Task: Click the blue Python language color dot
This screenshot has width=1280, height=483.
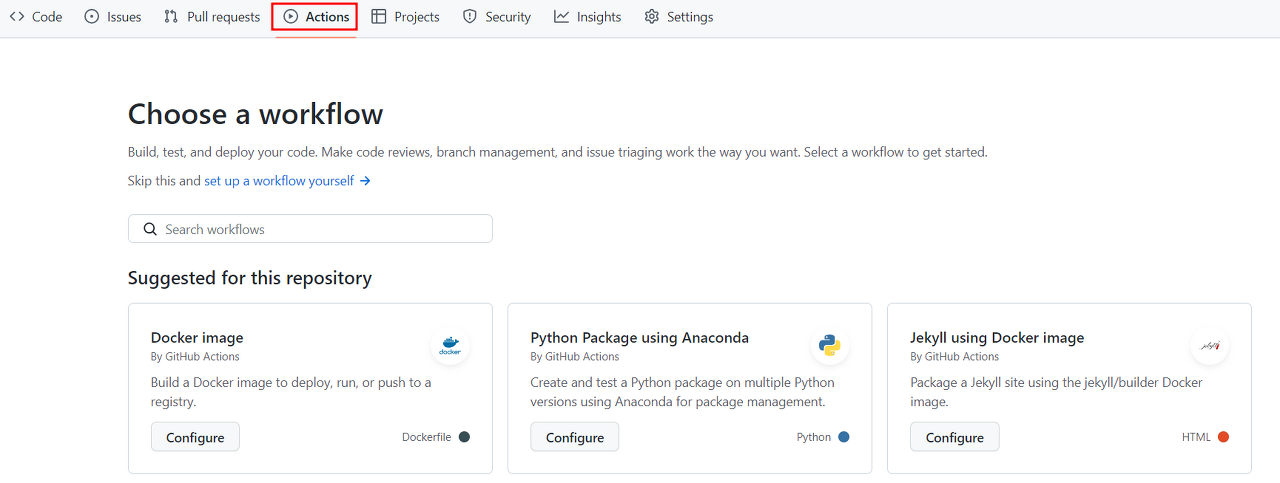Action: (844, 437)
